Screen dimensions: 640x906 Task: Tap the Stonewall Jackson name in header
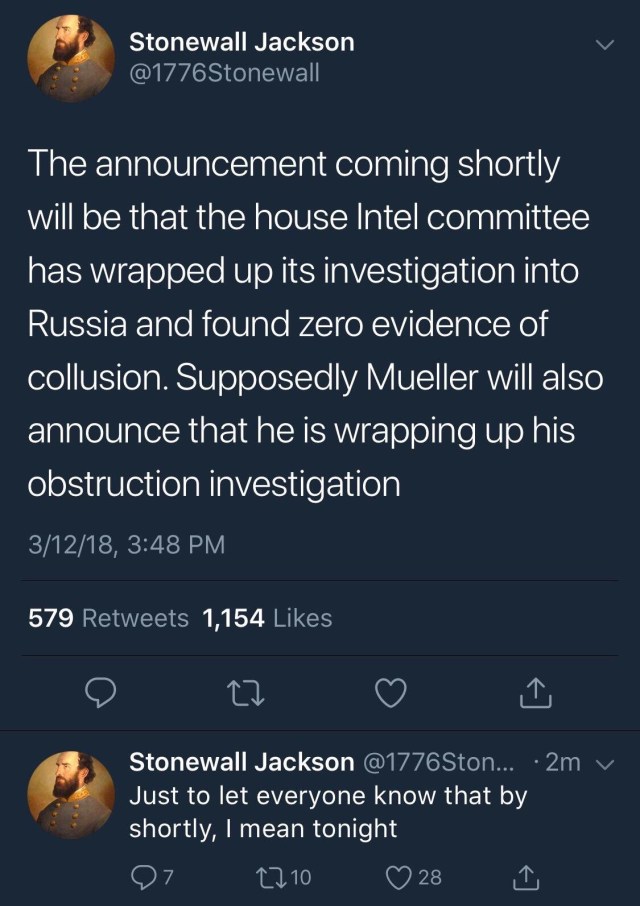[x=241, y=42]
